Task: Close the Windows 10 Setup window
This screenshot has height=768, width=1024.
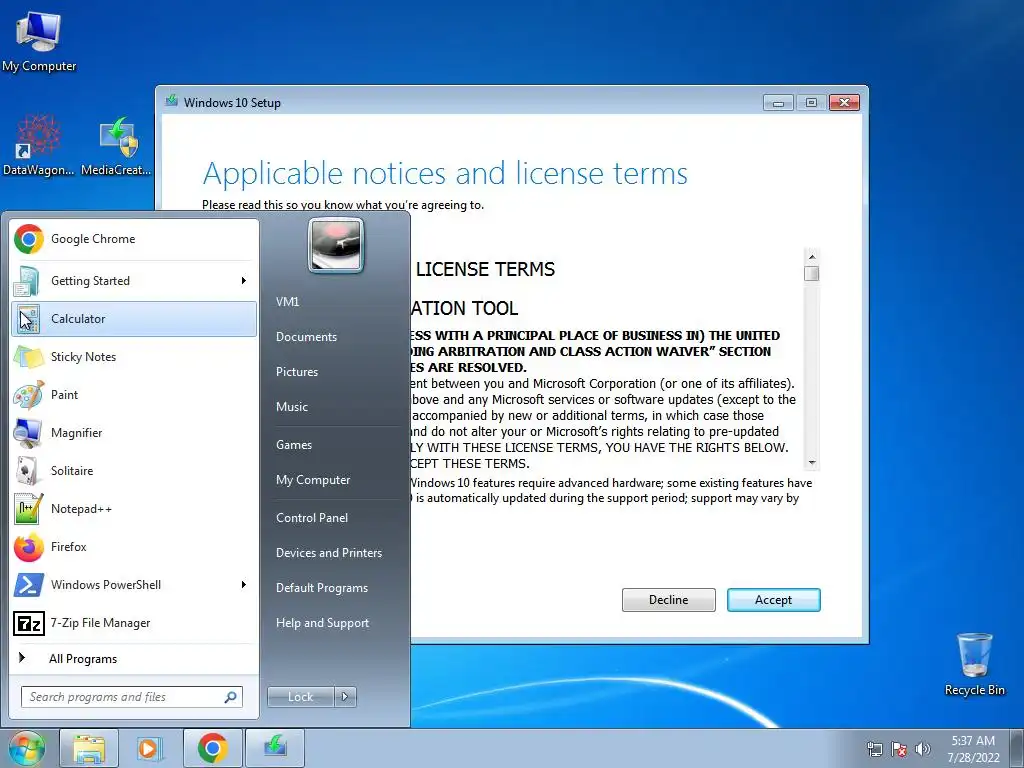Action: point(844,103)
